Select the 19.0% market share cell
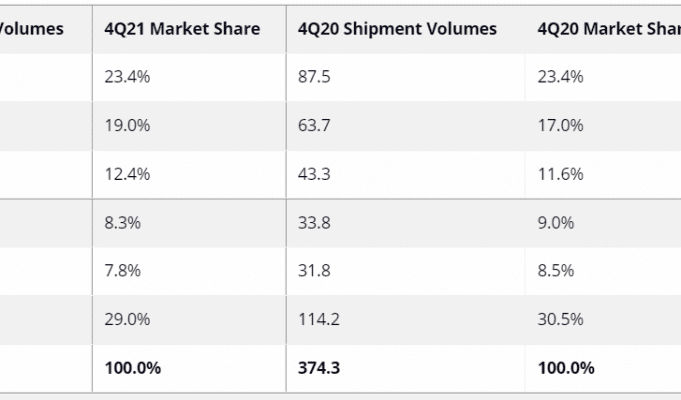The width and height of the screenshot is (681, 400). pos(127,126)
